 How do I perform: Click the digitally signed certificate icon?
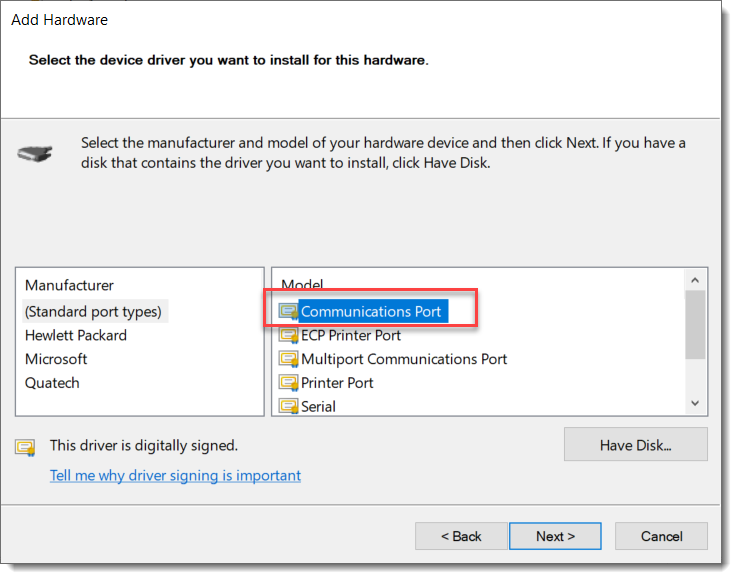25,447
